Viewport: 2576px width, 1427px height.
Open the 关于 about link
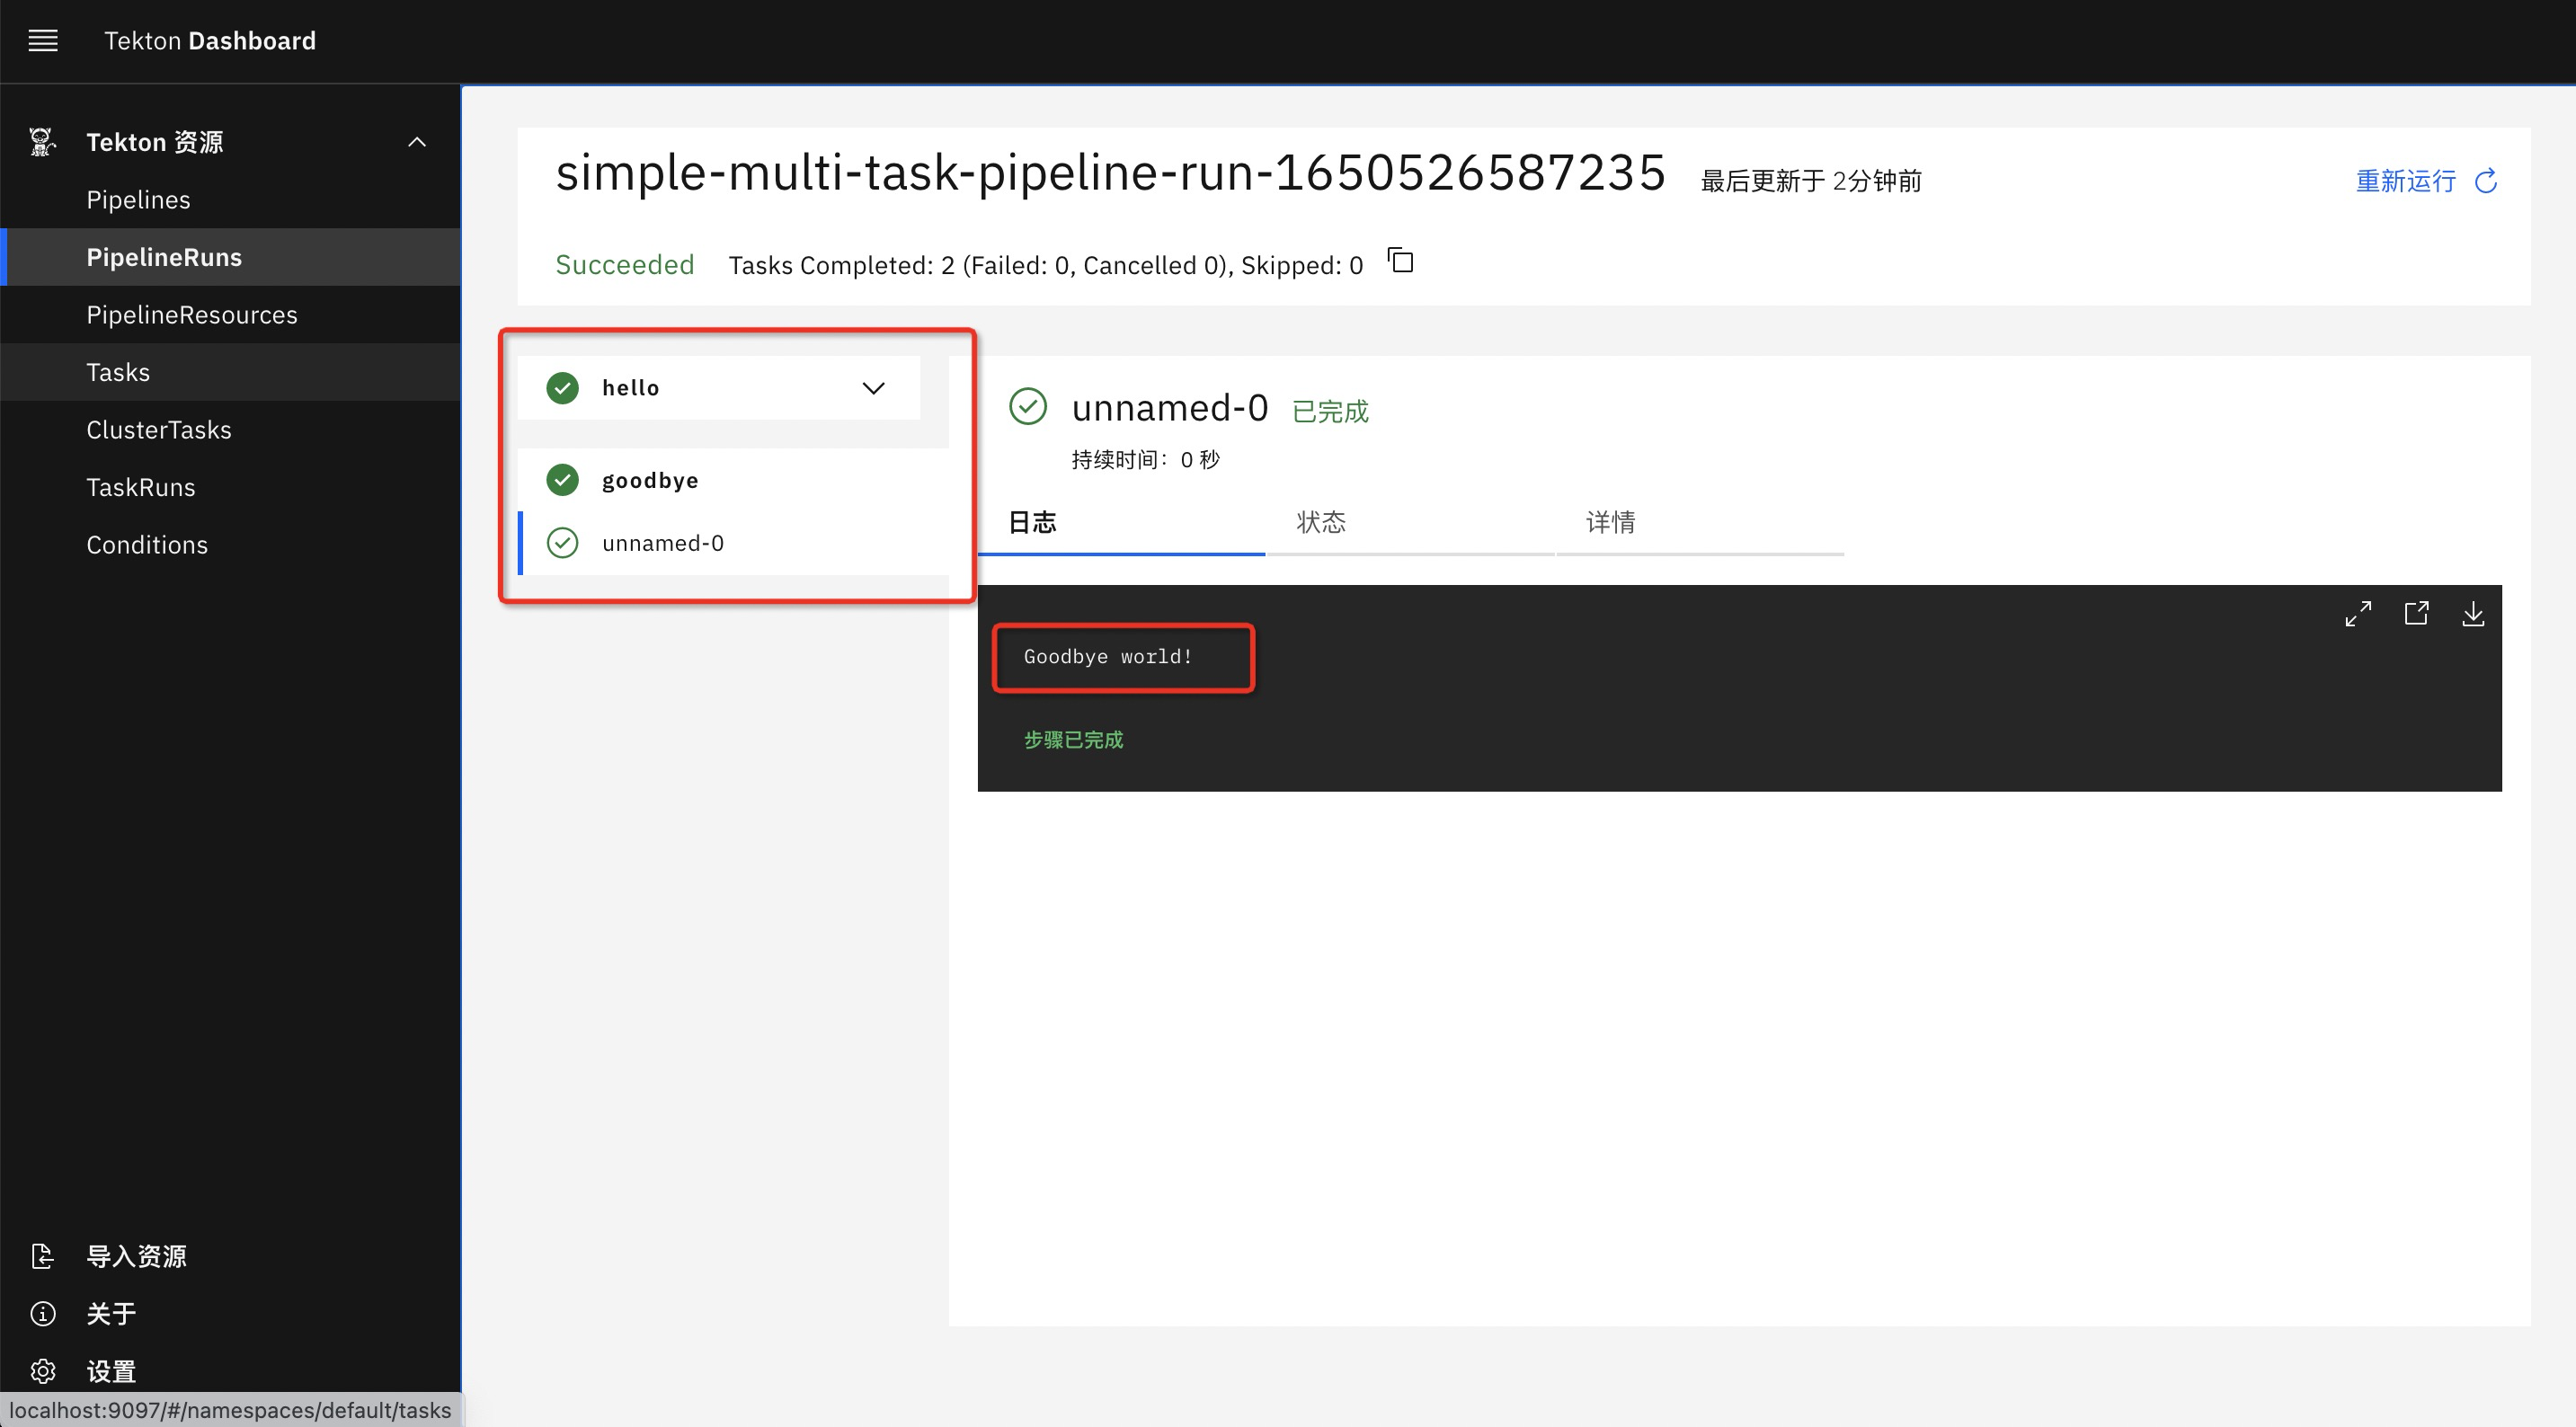coord(111,1313)
